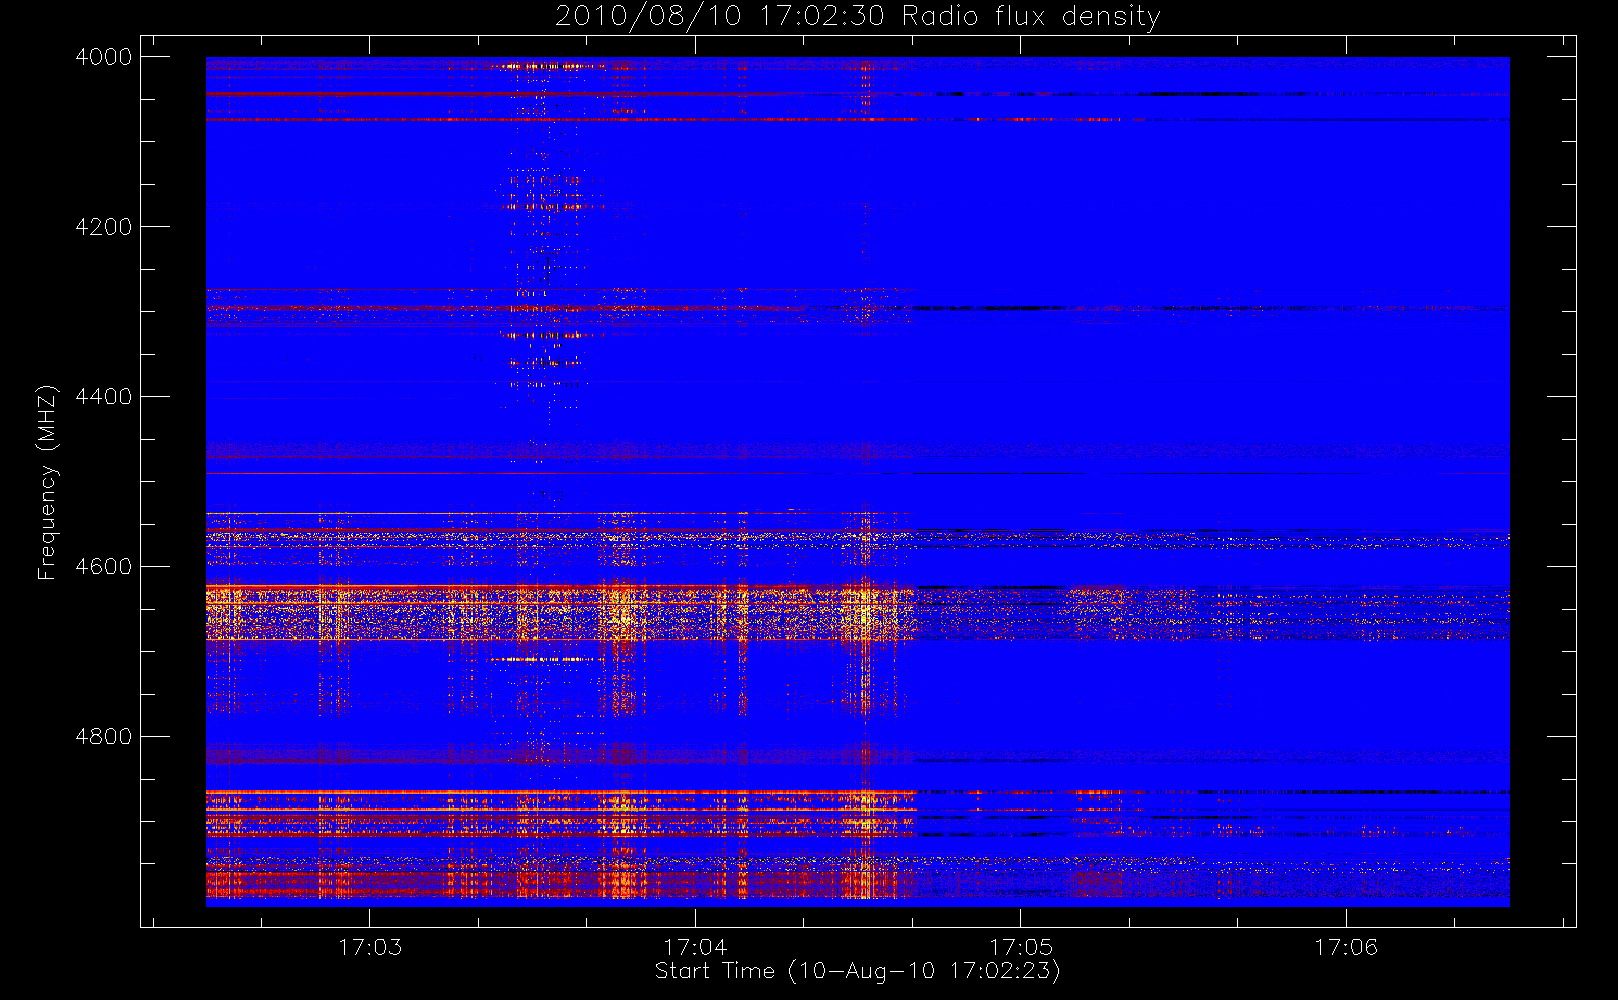Screen dimensions: 1618x1000
Task: Click the '17:05' time axis label
Action: (1021, 947)
